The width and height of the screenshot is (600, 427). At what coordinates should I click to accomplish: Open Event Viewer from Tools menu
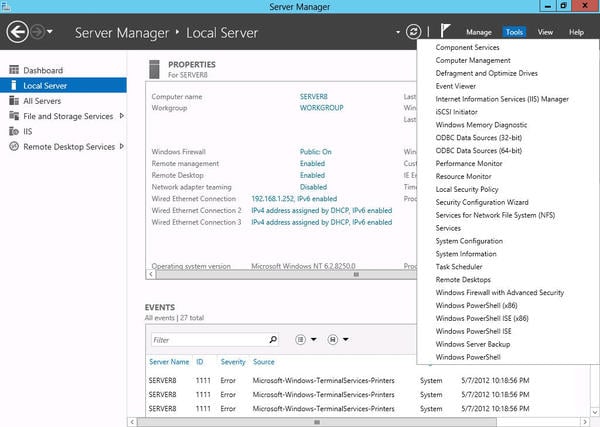(456, 86)
